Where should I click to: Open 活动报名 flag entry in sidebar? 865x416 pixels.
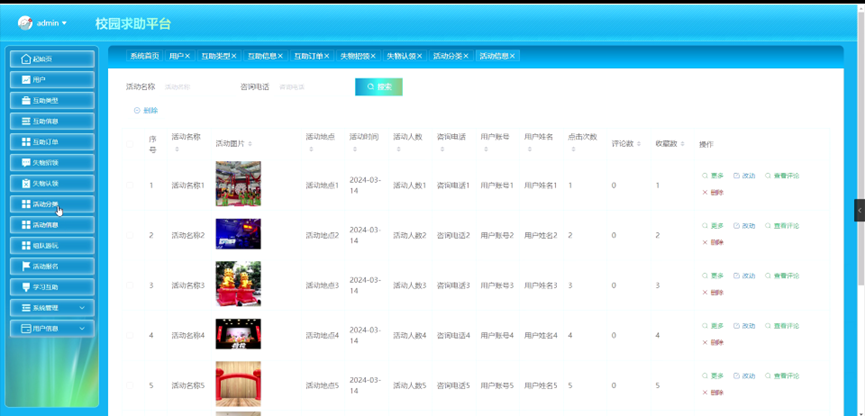click(52, 266)
